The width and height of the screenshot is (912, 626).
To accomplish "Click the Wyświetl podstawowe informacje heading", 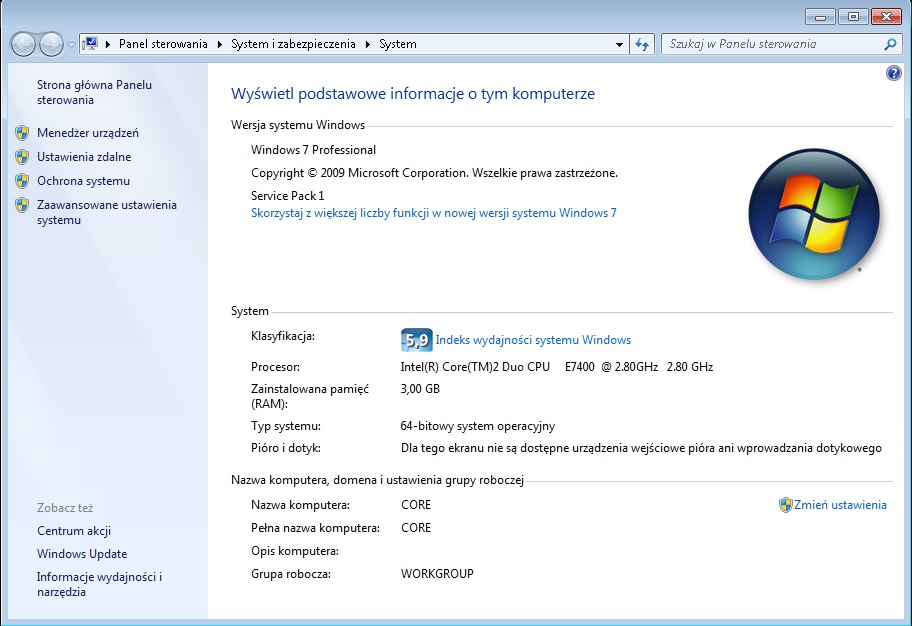I will click(x=413, y=94).
